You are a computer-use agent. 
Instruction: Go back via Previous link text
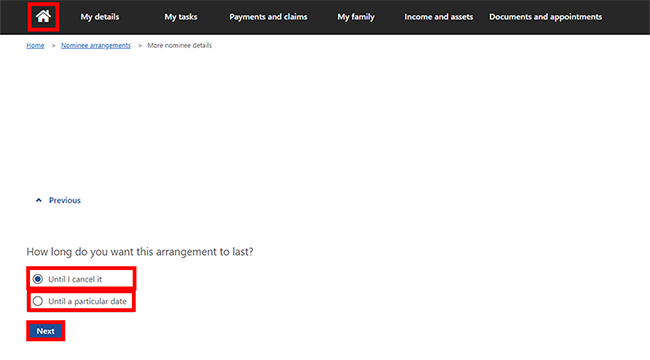point(65,200)
